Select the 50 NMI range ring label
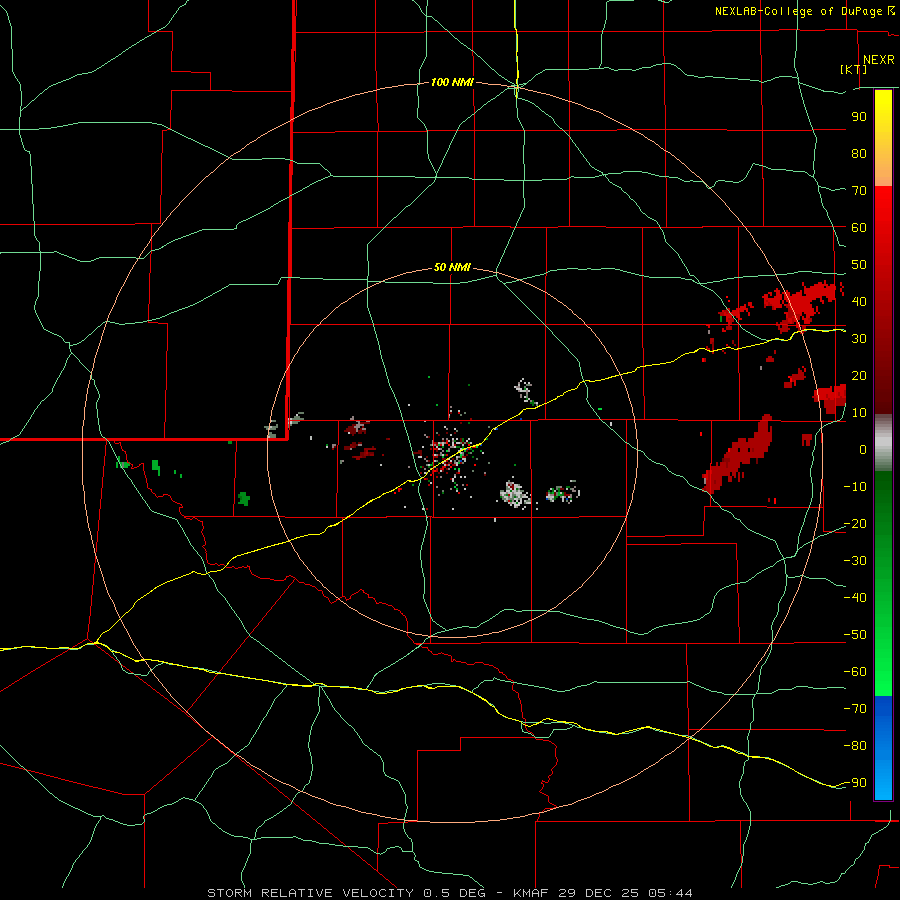 (x=452, y=267)
